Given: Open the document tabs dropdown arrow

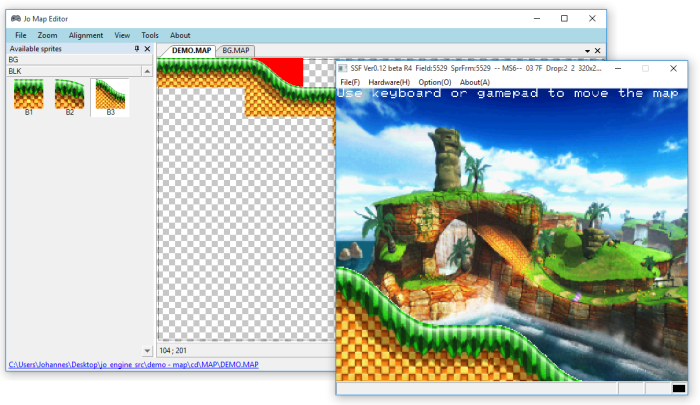Looking at the screenshot, I should click(588, 51).
